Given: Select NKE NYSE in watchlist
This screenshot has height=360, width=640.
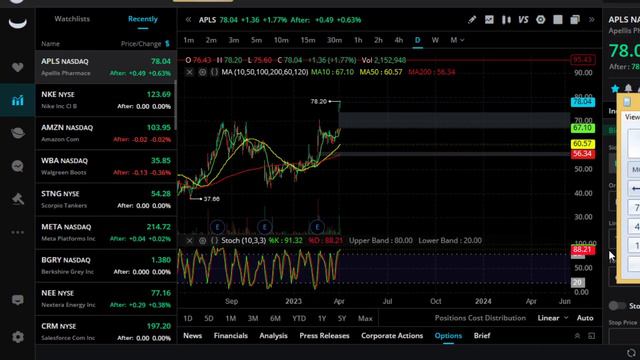Looking at the screenshot, I should click(106, 100).
